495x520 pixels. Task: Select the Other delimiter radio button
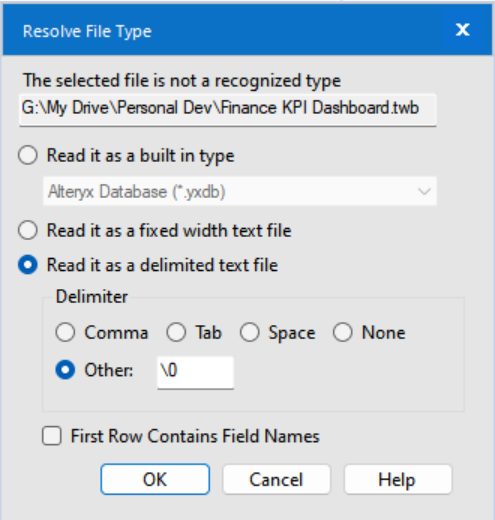(65, 370)
